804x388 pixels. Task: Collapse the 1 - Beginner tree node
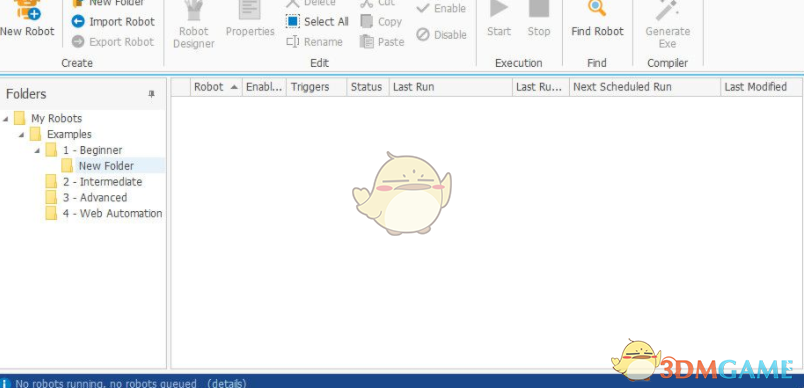[x=37, y=151]
